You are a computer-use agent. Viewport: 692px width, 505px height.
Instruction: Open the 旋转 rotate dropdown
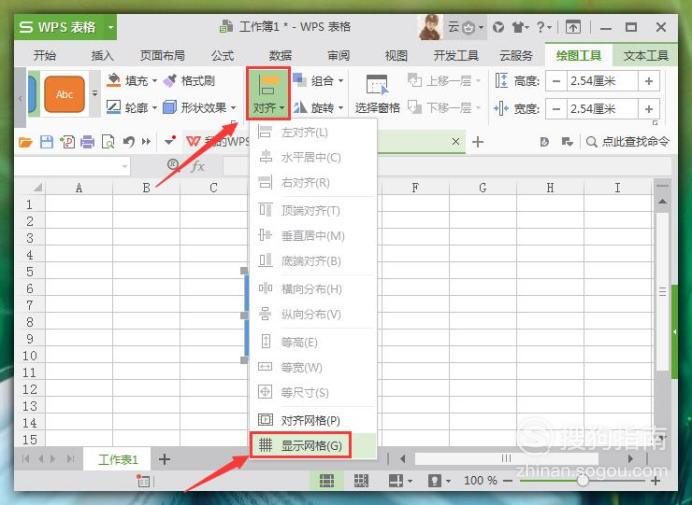tap(318, 107)
